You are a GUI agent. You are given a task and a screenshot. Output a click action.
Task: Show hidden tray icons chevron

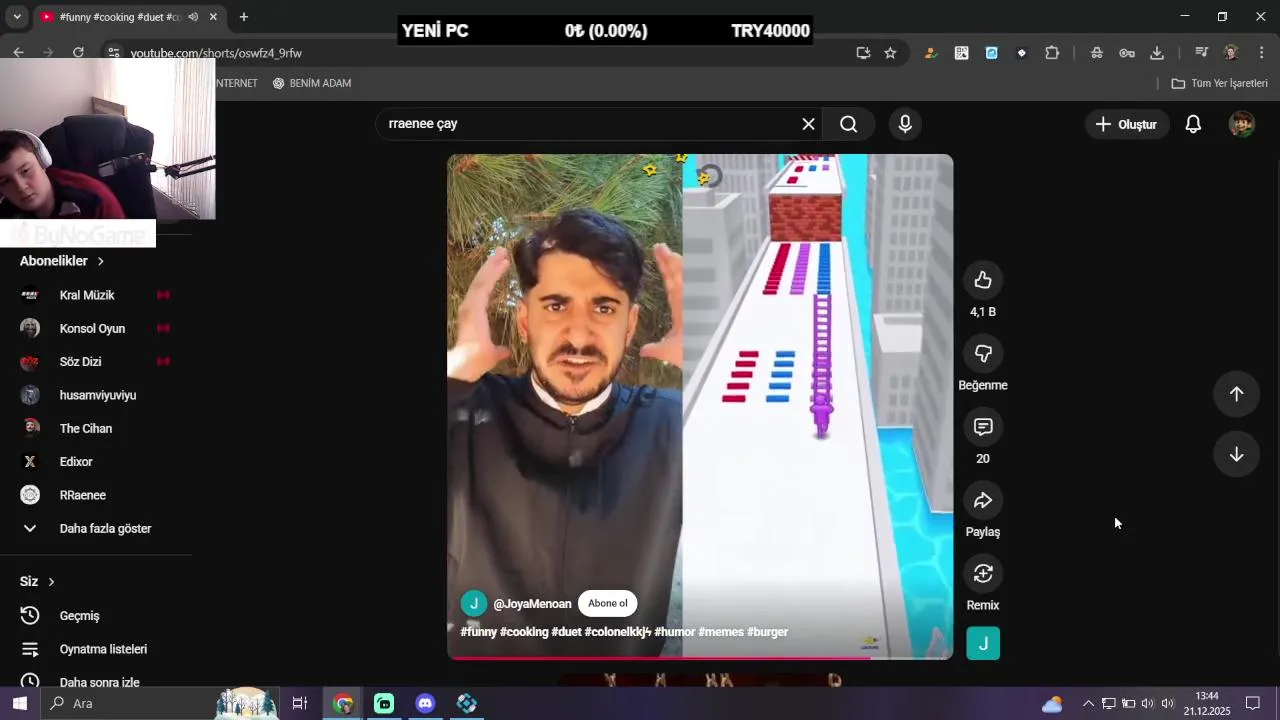click(1088, 703)
